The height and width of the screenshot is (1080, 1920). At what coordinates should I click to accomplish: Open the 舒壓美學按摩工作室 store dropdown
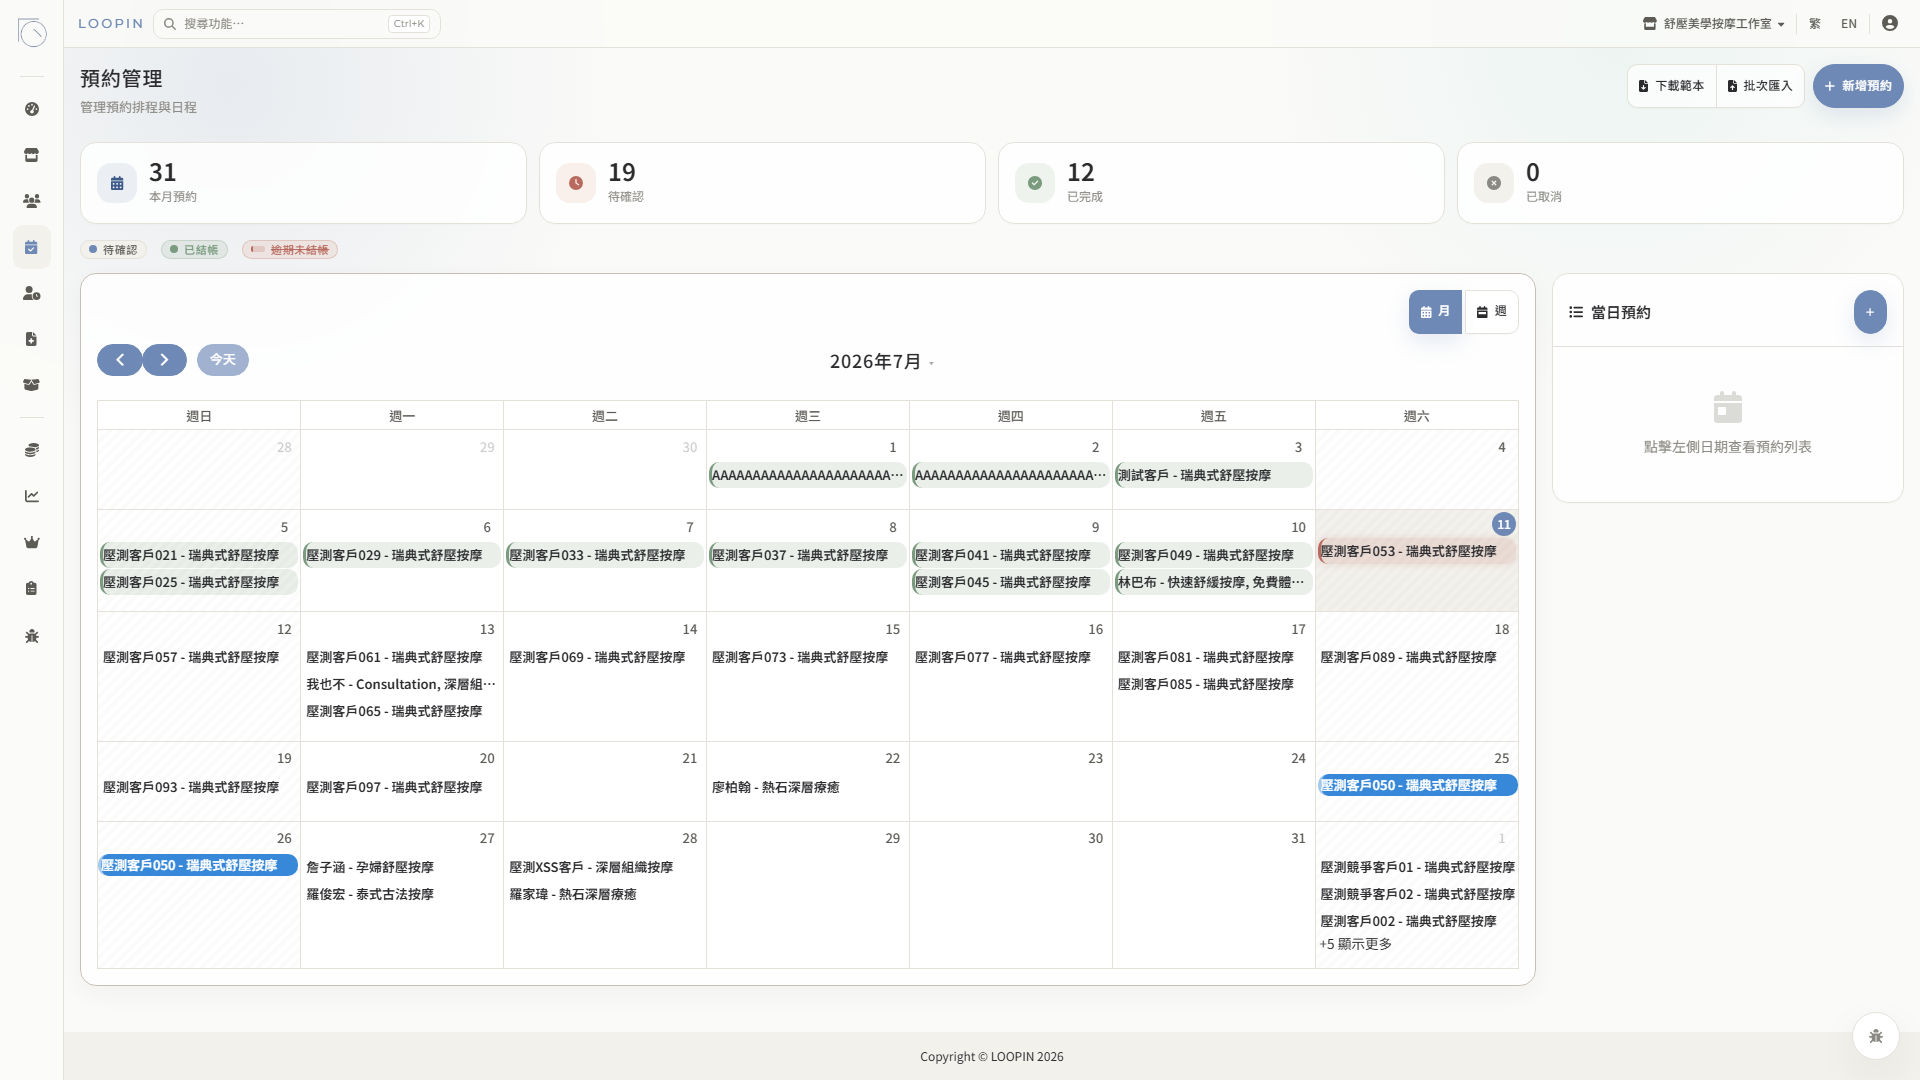pyautogui.click(x=1714, y=24)
